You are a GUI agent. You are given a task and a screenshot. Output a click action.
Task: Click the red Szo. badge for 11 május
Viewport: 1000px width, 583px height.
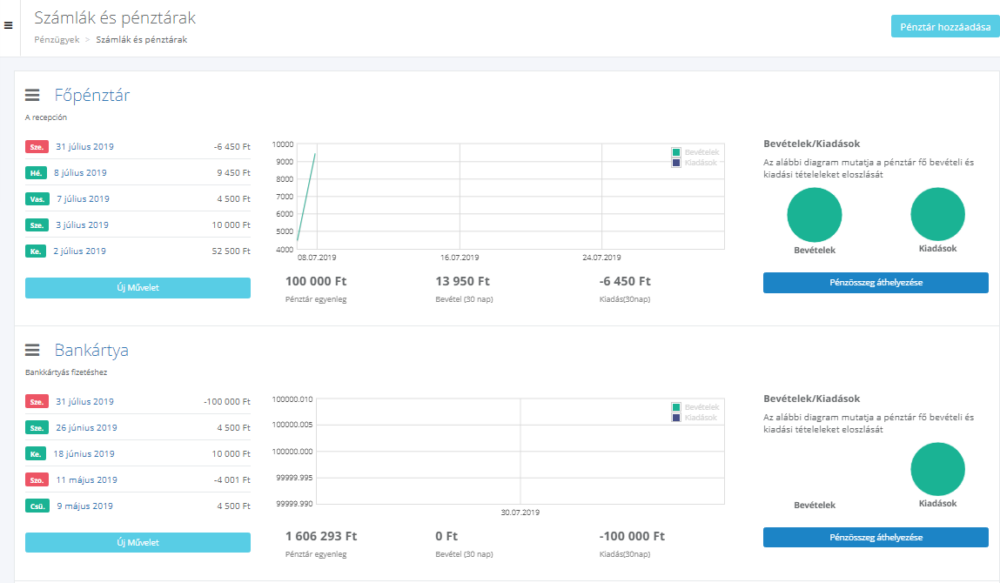point(36,479)
